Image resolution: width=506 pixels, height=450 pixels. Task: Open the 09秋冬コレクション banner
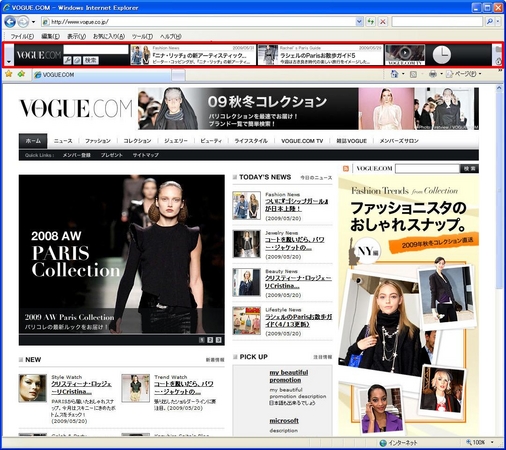coord(308,109)
